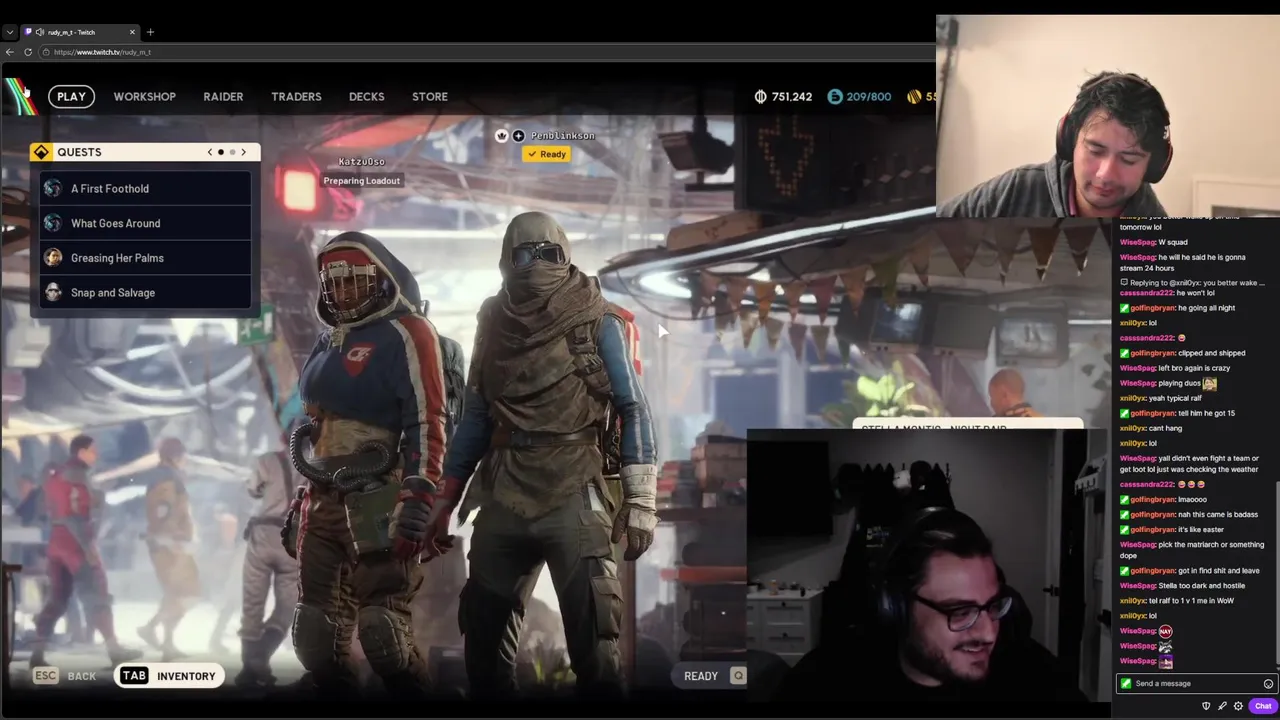This screenshot has height=720, width=1280.
Task: Click Snap and Salvage portrait icon
Action: 53,293
